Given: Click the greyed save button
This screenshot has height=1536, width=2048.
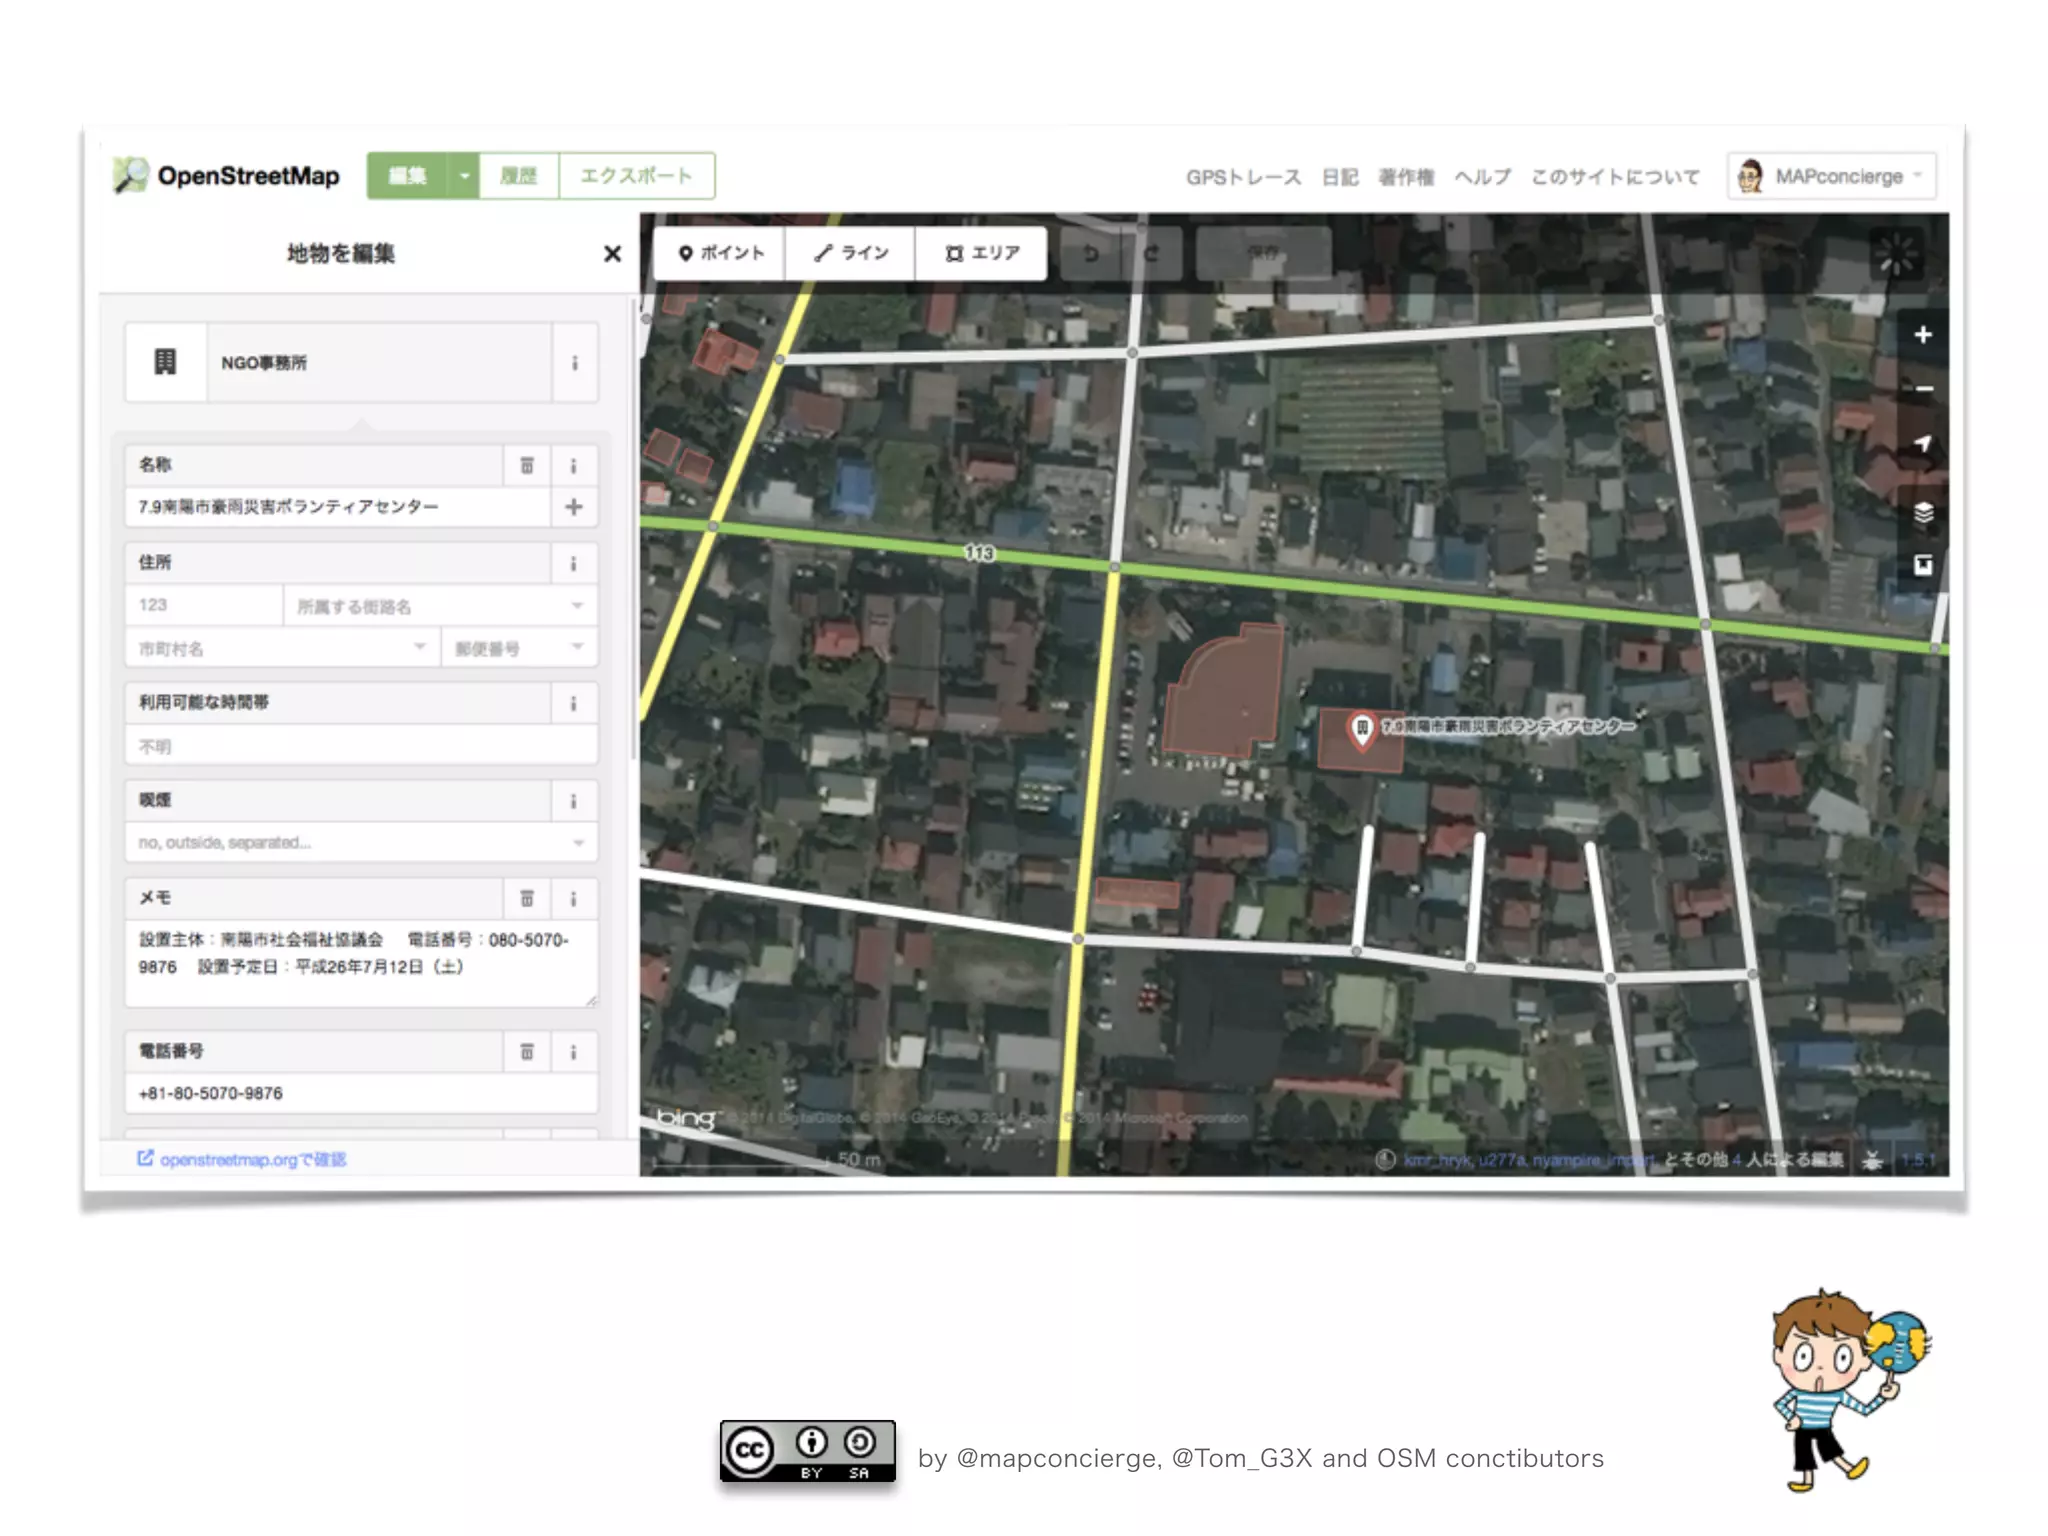Looking at the screenshot, I should point(1264,254).
